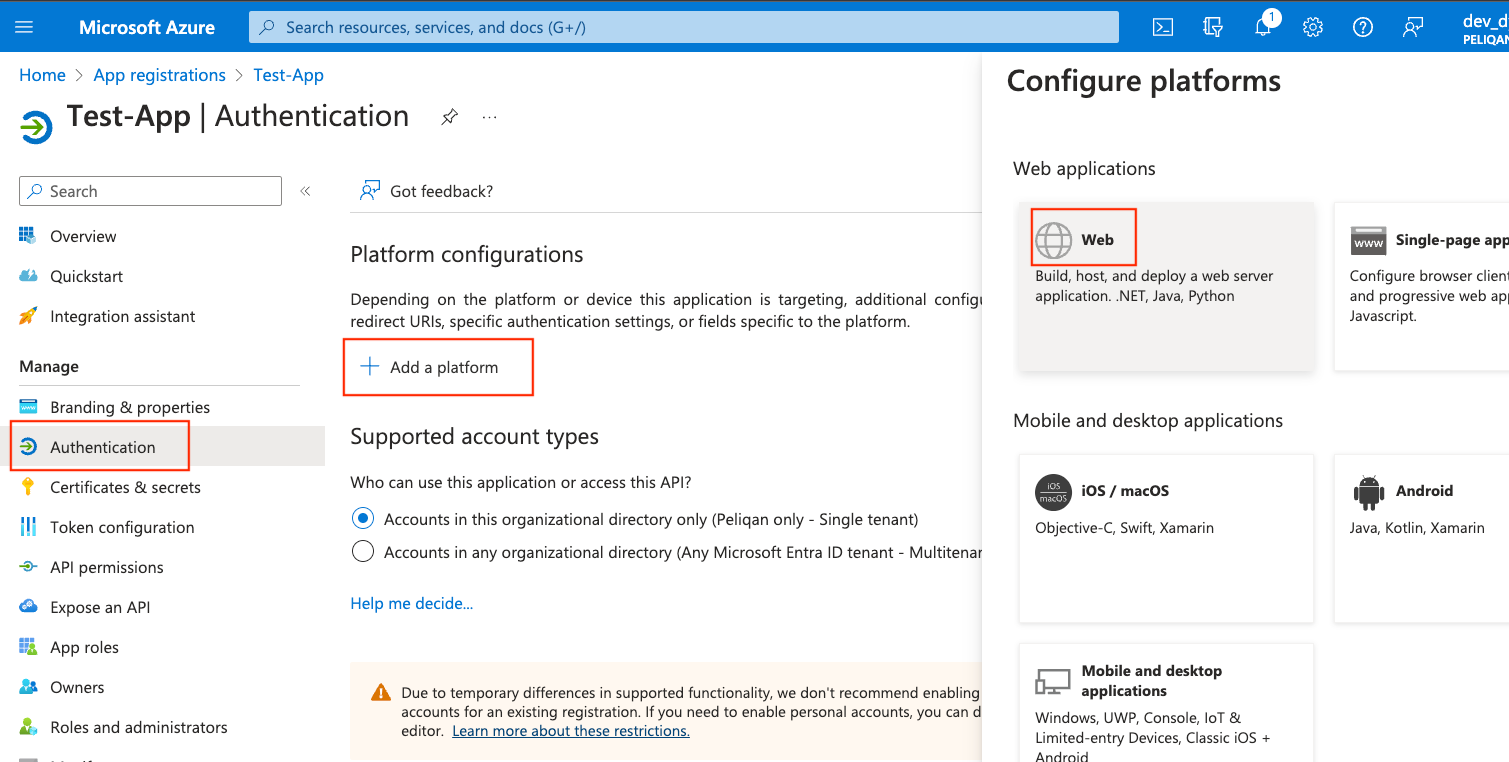Select single tenant organizational directory radio

tap(363, 519)
